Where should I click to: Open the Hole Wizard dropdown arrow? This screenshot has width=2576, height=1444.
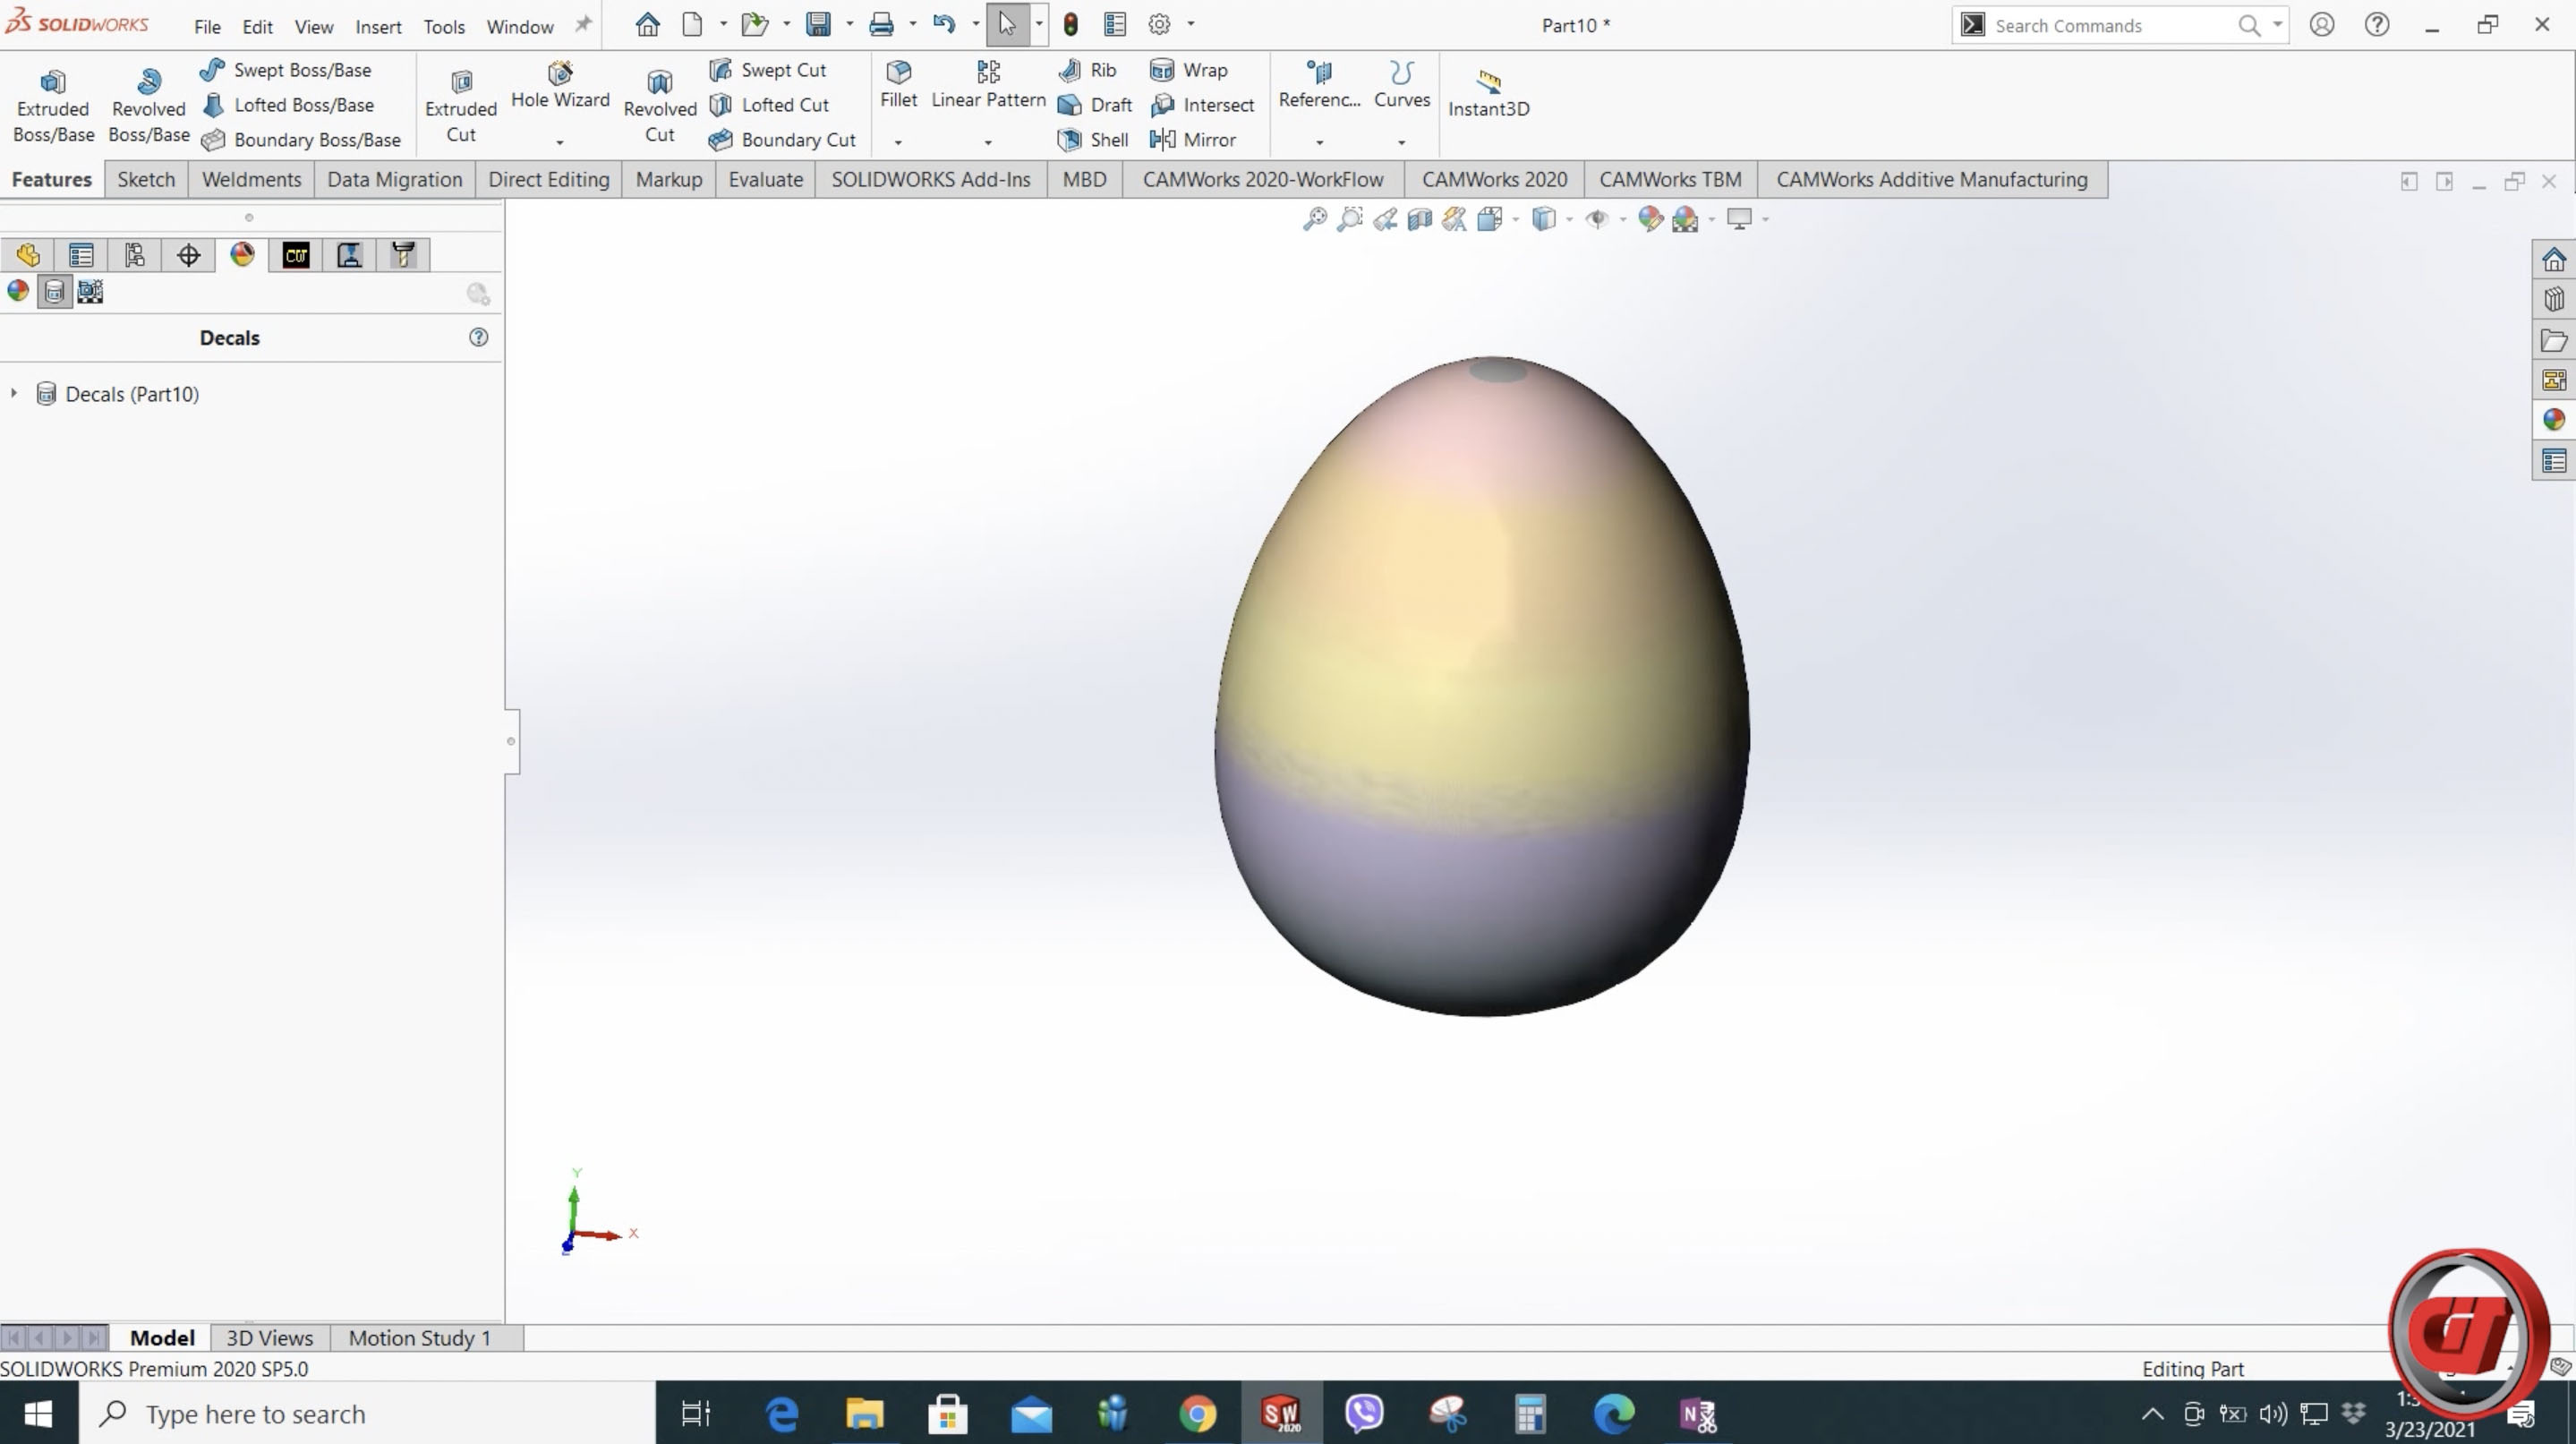pos(560,142)
